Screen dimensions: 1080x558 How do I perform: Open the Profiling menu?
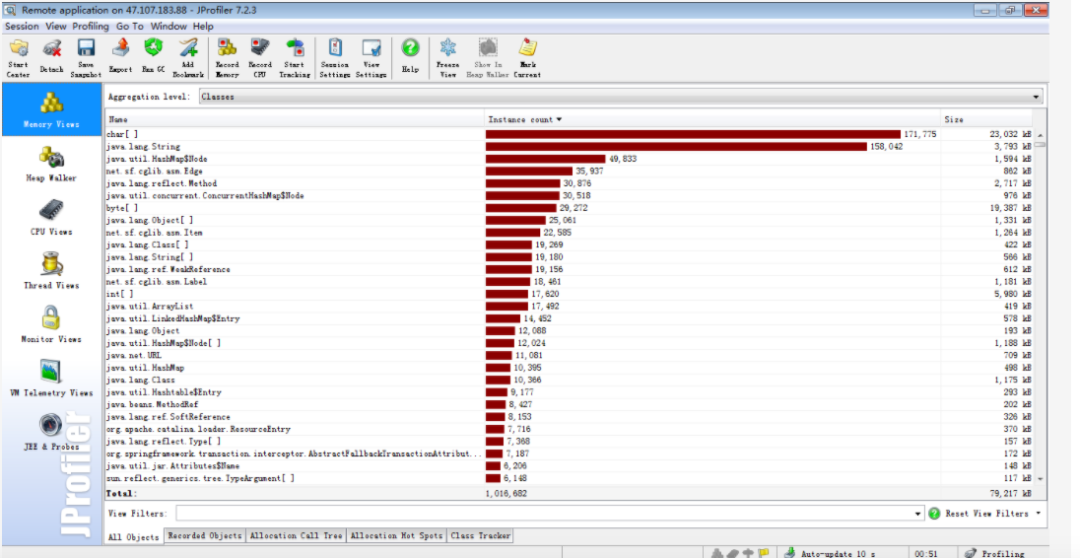[91, 26]
